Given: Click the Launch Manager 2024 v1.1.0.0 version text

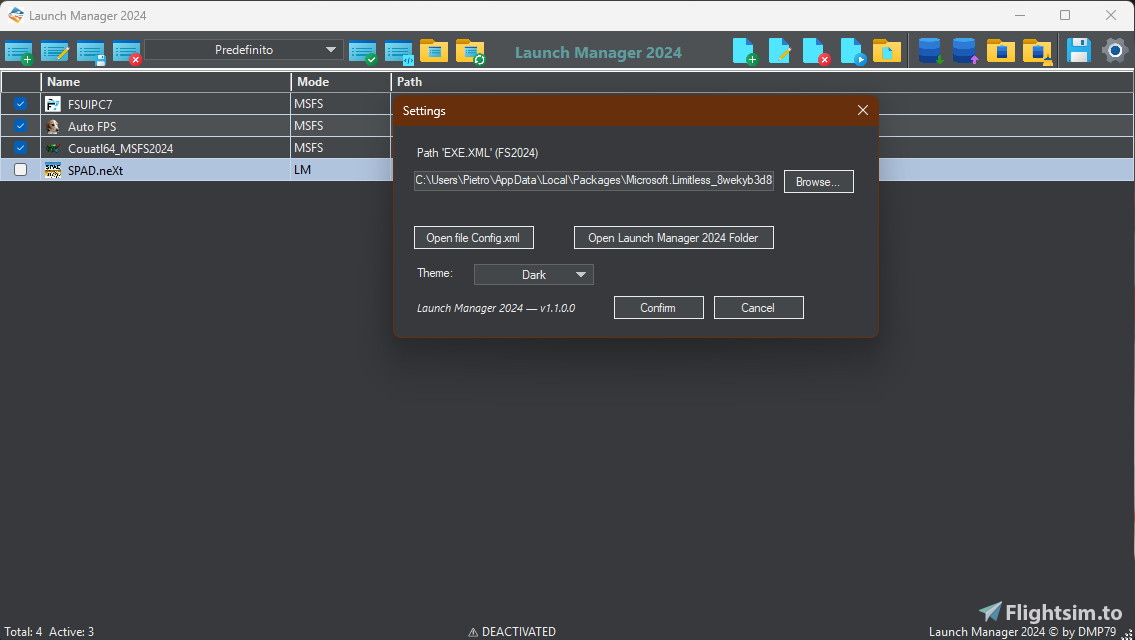Looking at the screenshot, I should click(x=496, y=308).
